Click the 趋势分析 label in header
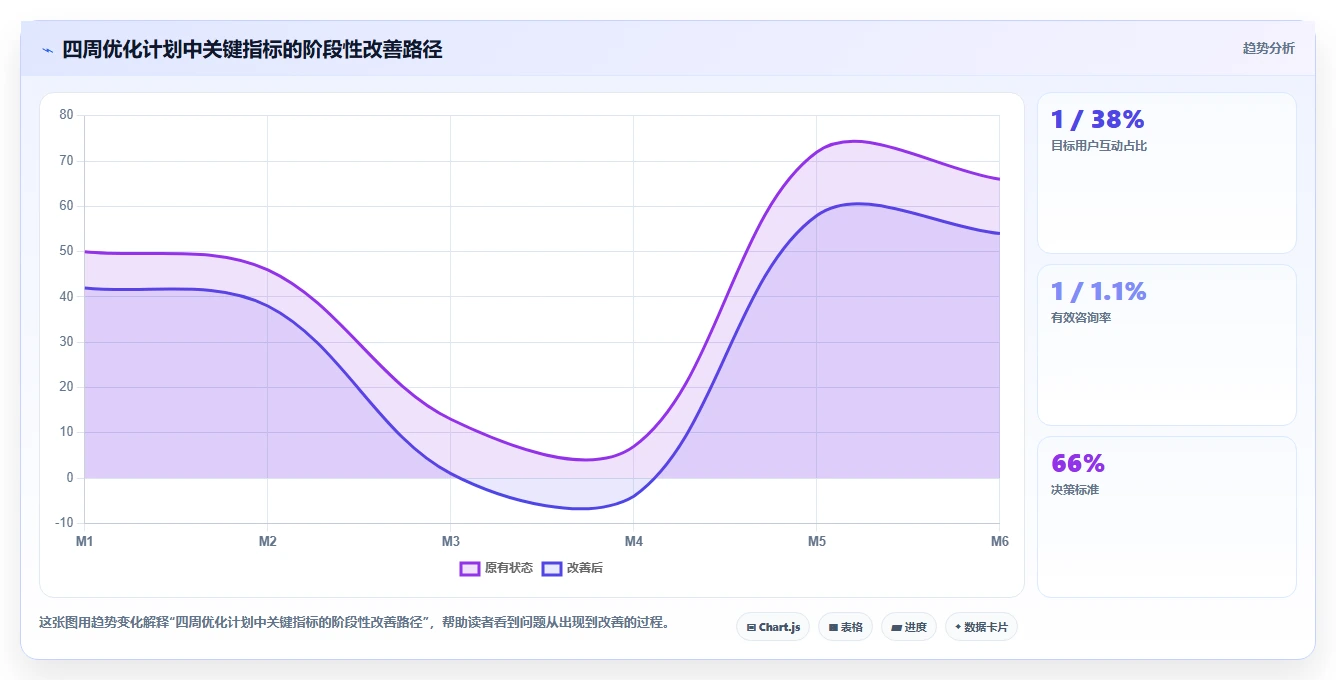 (1268, 49)
